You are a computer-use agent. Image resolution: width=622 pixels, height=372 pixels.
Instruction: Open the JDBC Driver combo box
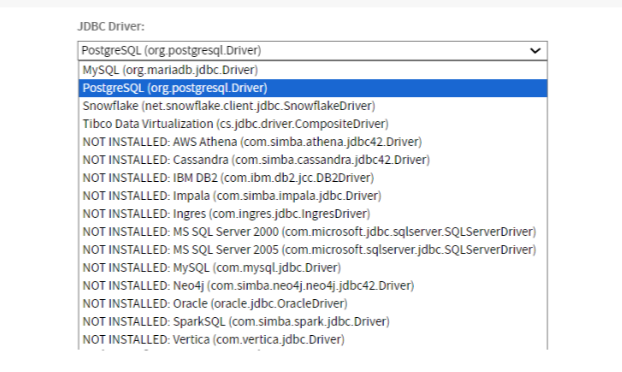click(313, 51)
